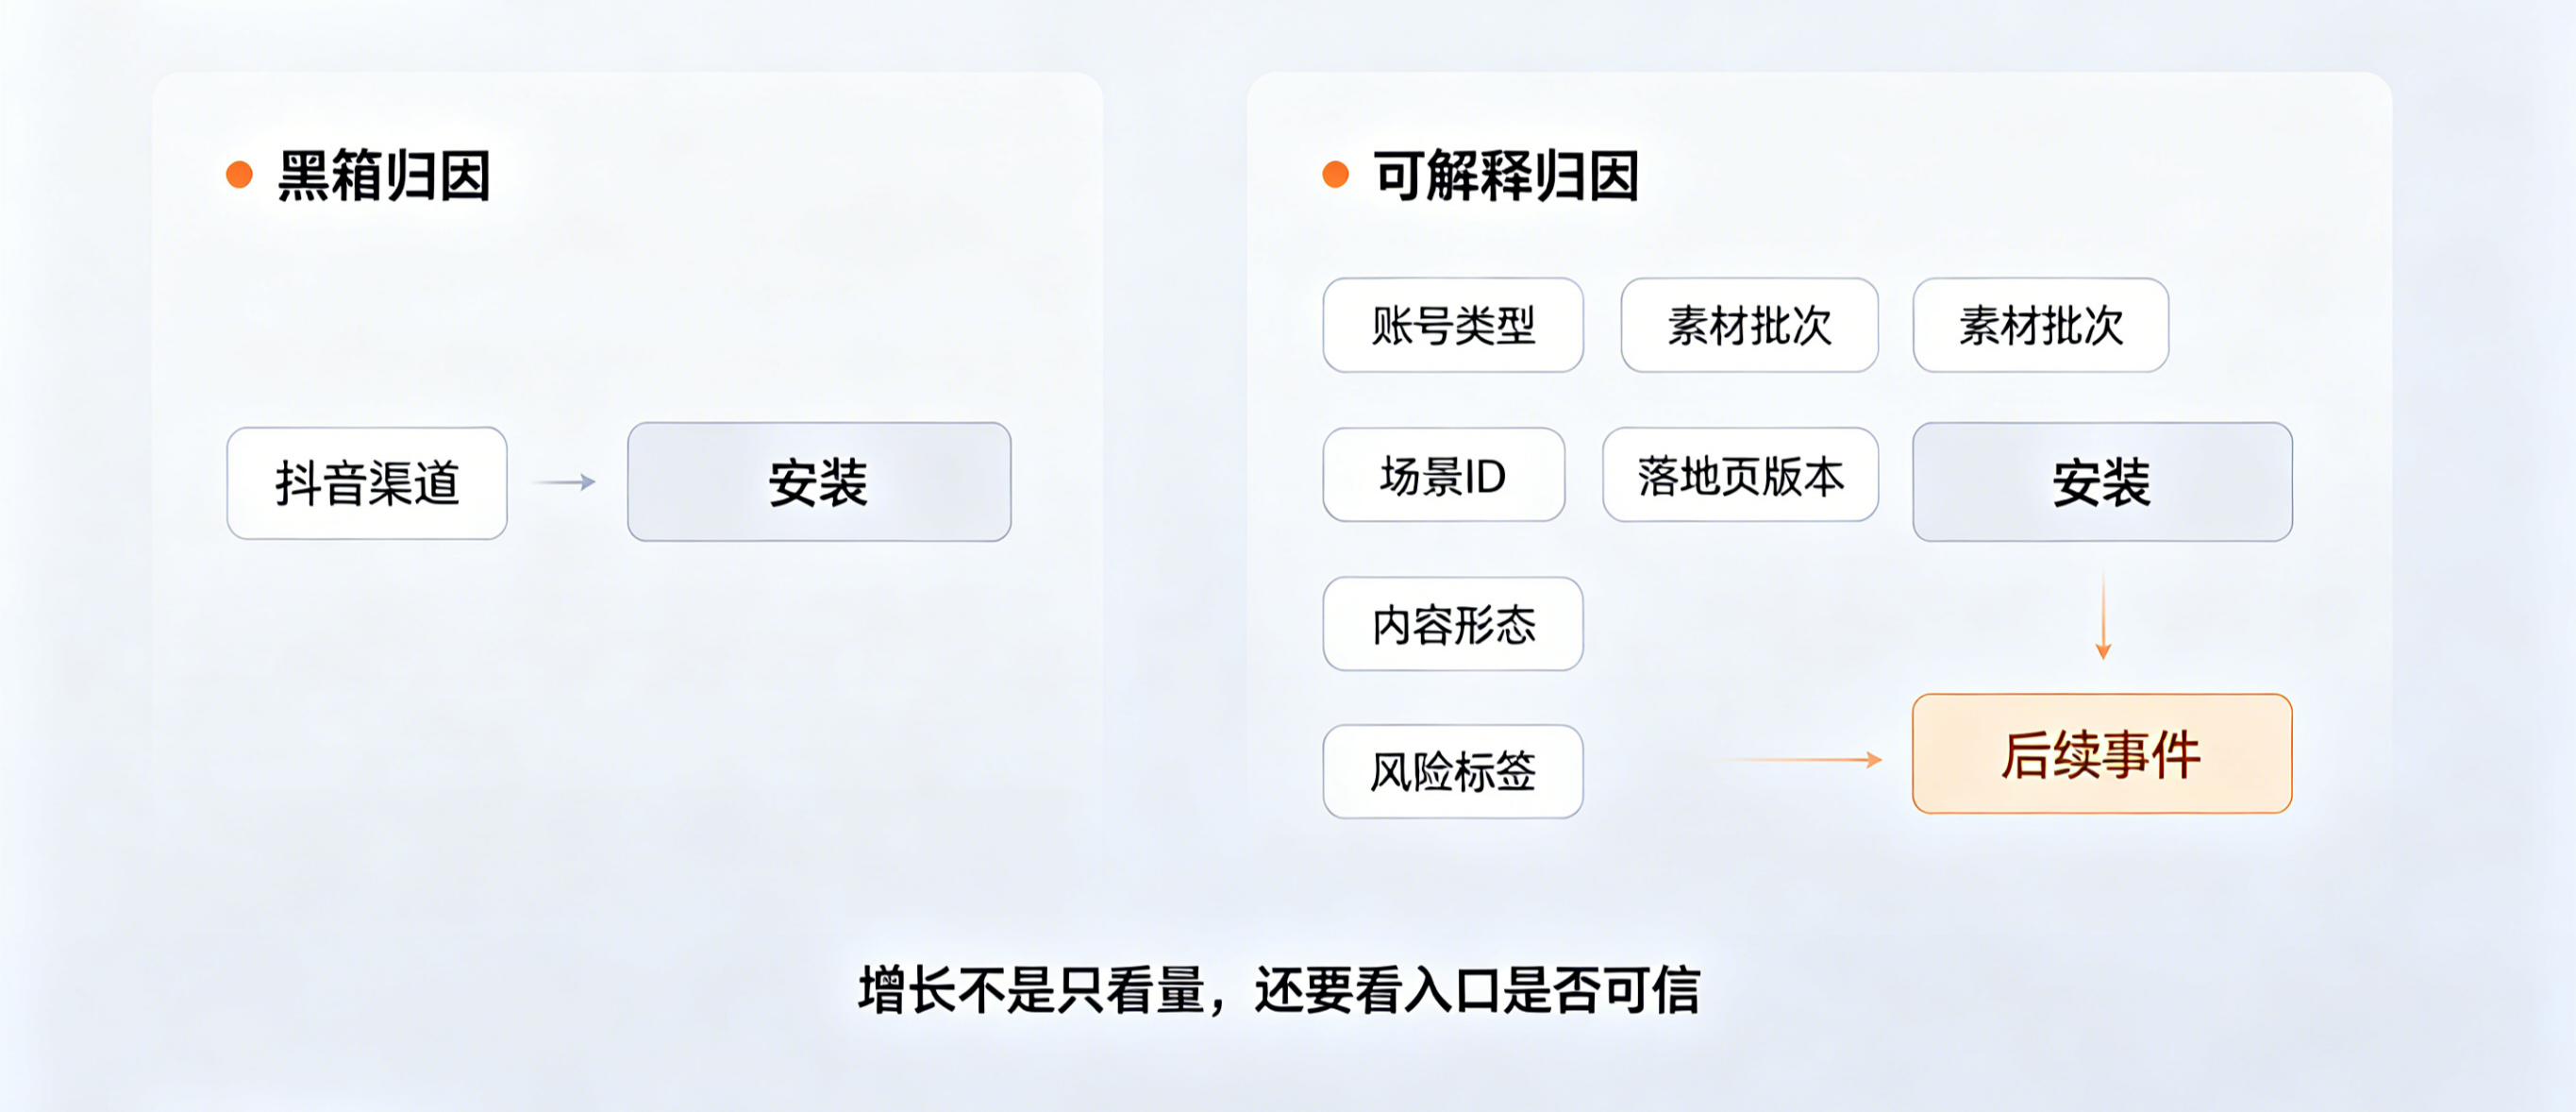Click the empty area of the 黑箱归因 card
The height and width of the screenshot is (1112, 2576).
[x=628, y=720]
